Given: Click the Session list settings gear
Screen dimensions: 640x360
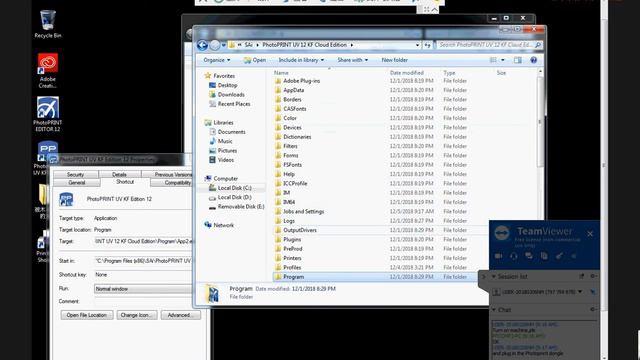Looking at the screenshot, I should (x=593, y=276).
